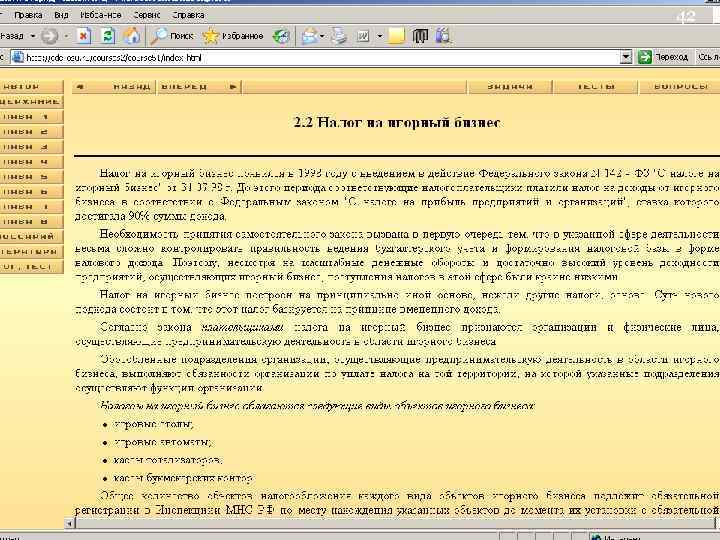This screenshot has width=720, height=540.
Task: Click the browser Forward arrow icon
Action: pos(50,36)
